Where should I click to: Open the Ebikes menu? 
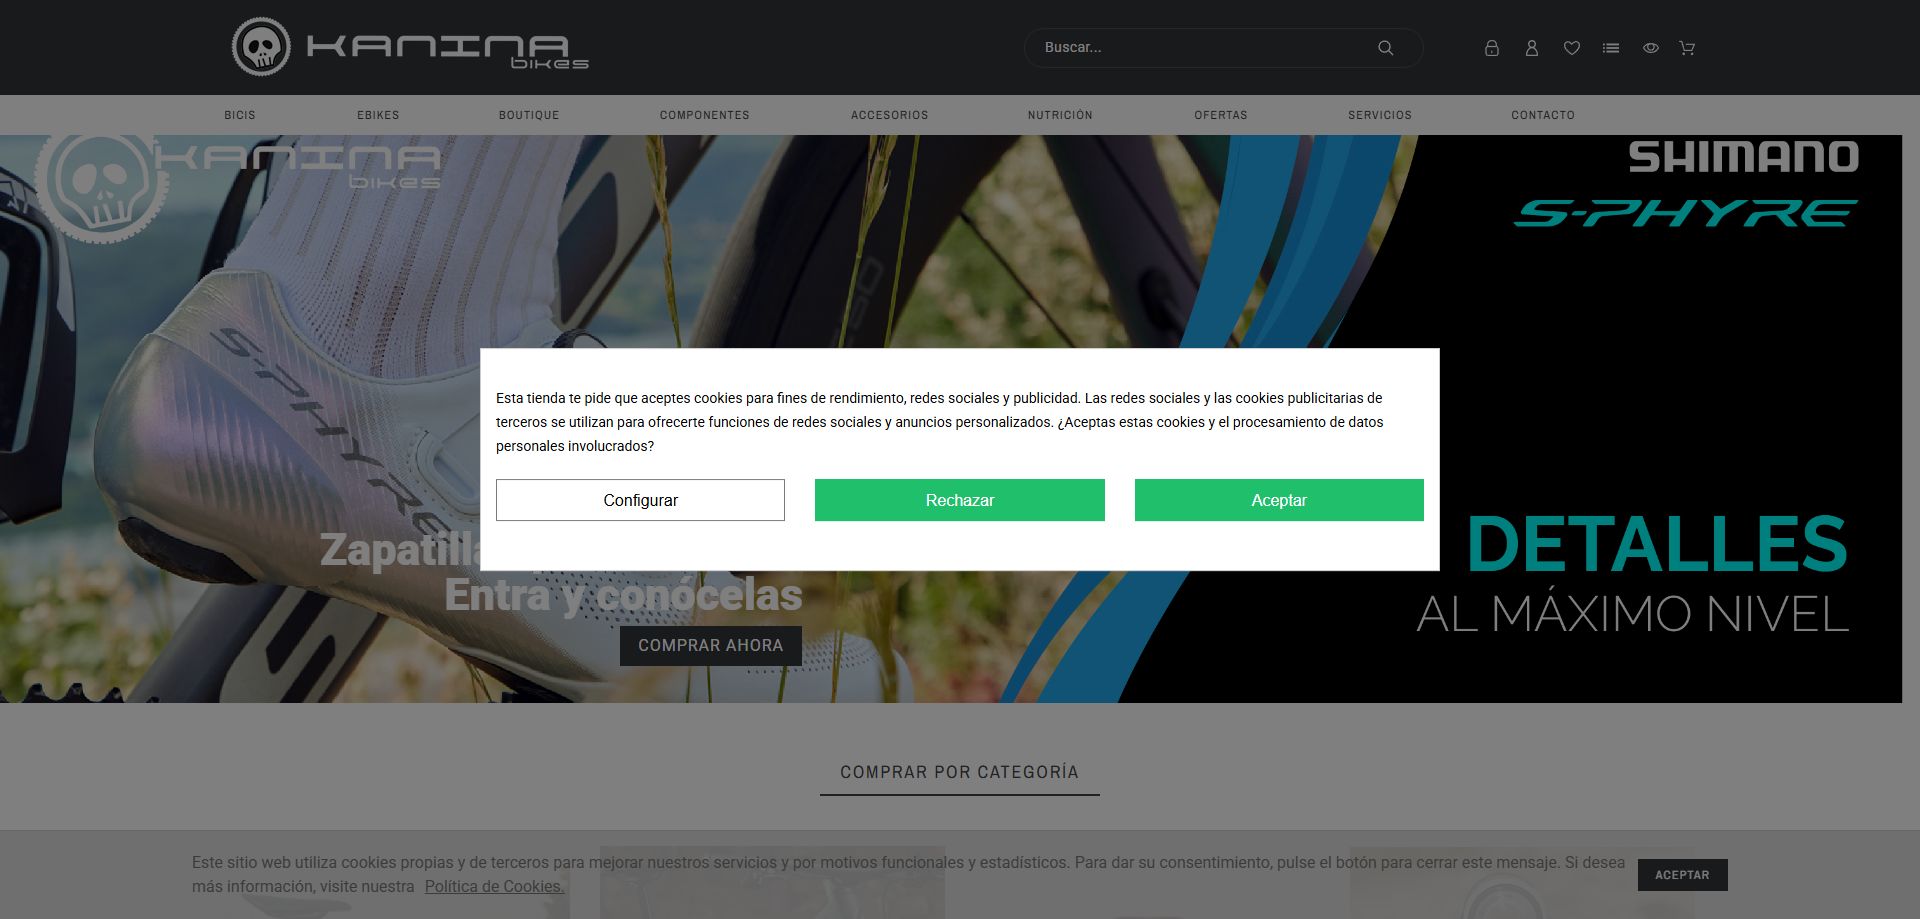click(378, 115)
